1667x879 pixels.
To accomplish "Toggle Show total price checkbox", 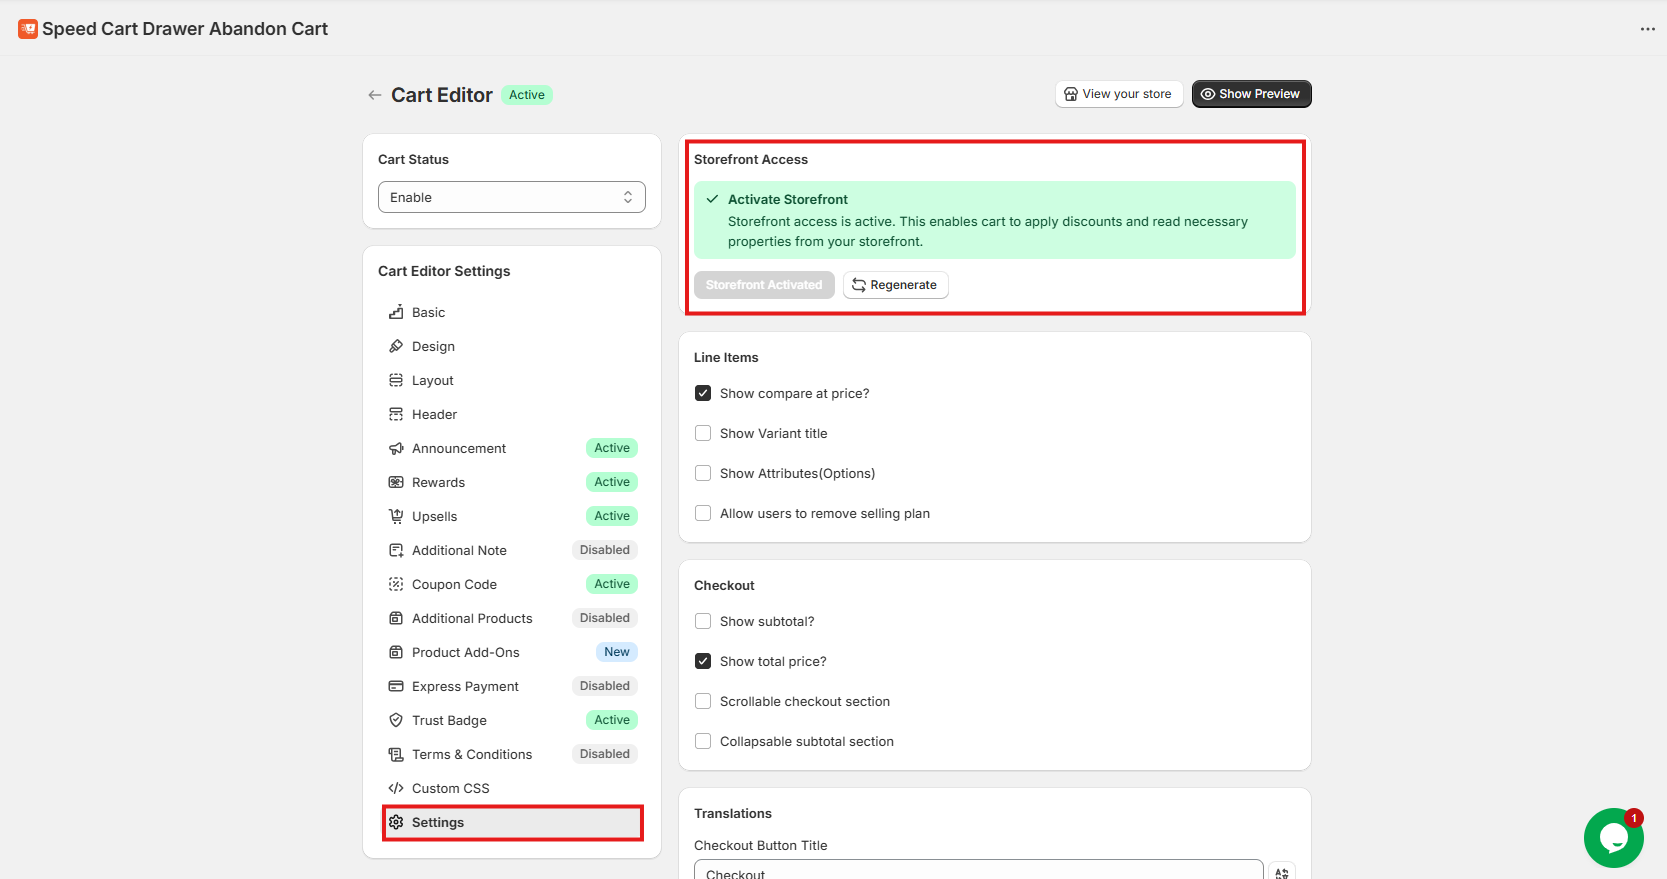I will coord(703,661).
